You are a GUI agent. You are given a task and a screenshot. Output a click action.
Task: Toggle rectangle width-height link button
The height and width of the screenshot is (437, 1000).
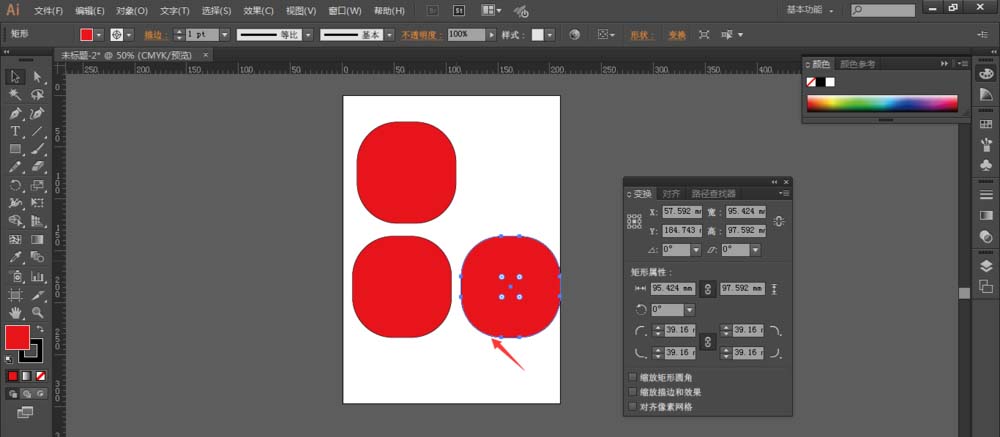pyautogui.click(x=707, y=289)
